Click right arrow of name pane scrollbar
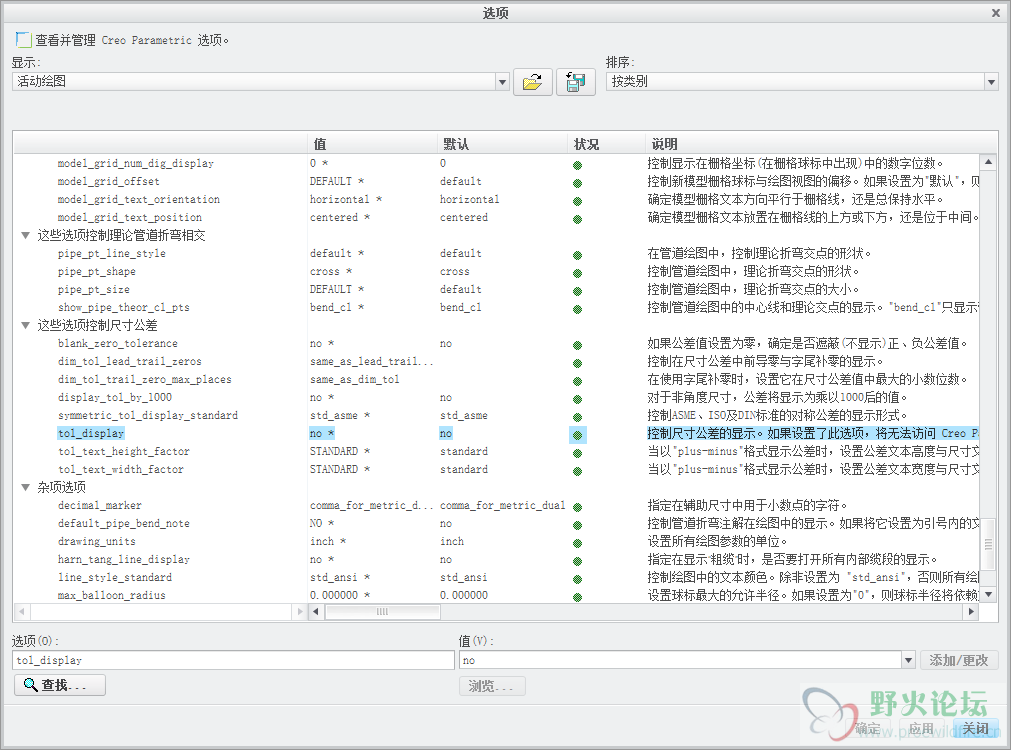1011x750 pixels. click(x=299, y=611)
